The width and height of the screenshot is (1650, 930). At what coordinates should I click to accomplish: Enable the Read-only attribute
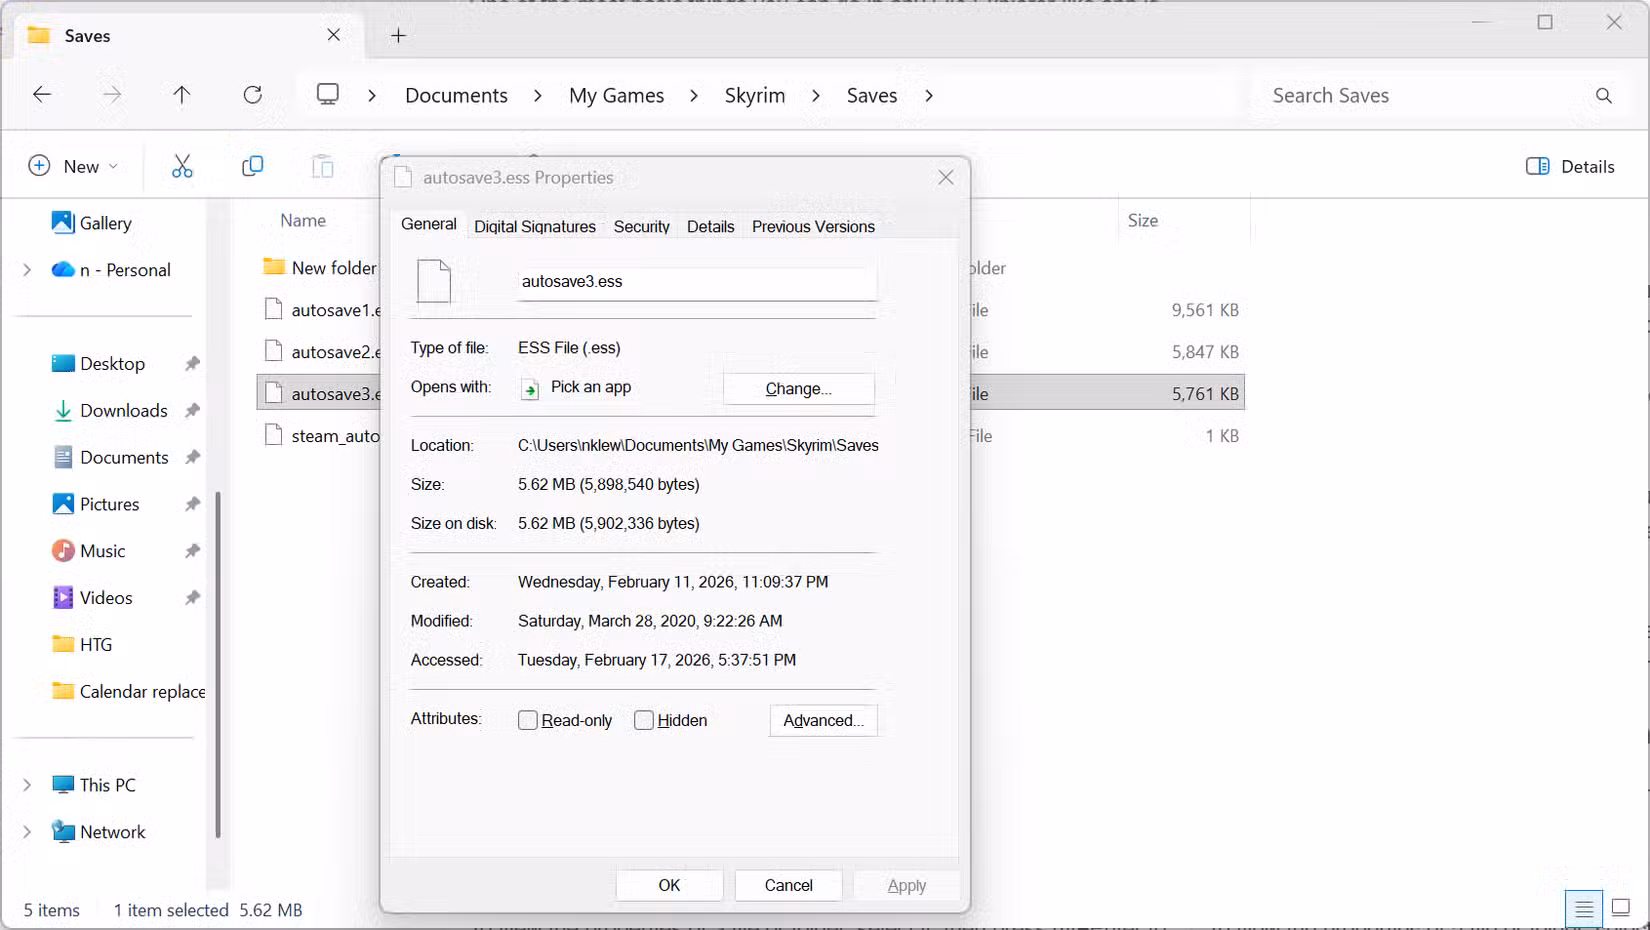click(x=528, y=719)
